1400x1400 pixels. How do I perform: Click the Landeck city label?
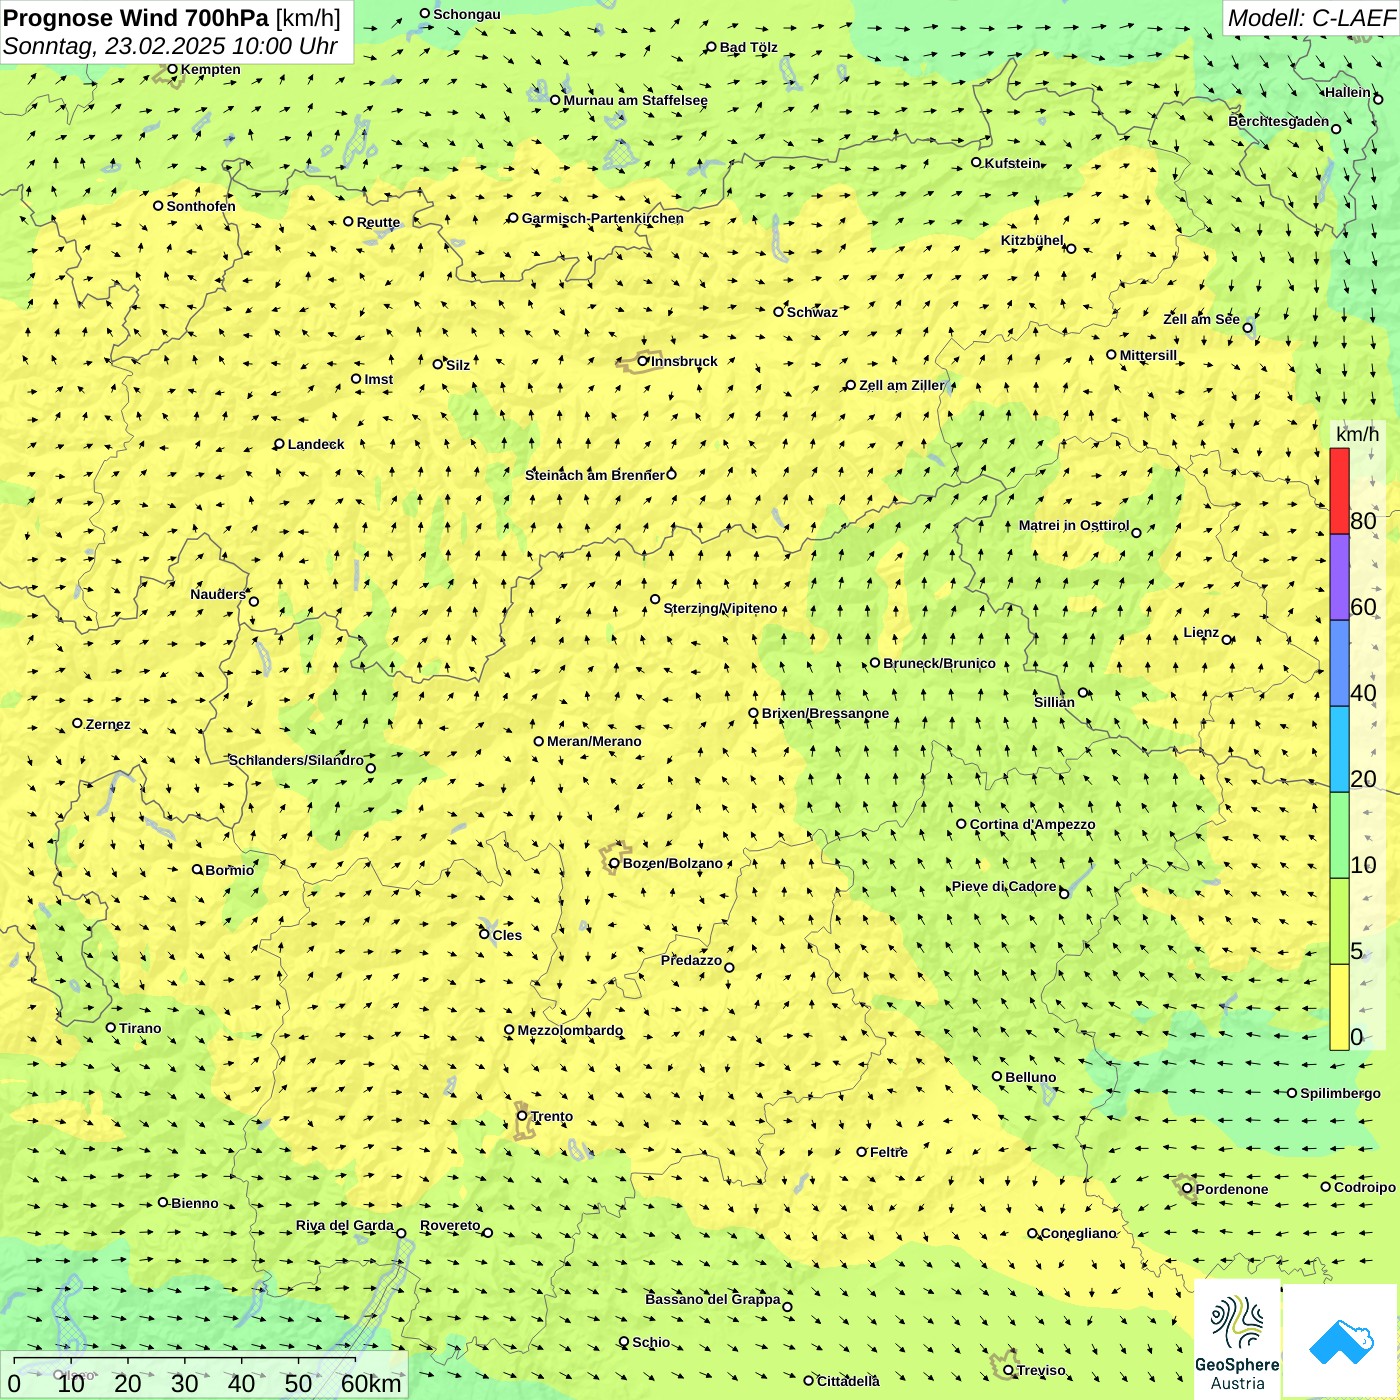(x=315, y=444)
